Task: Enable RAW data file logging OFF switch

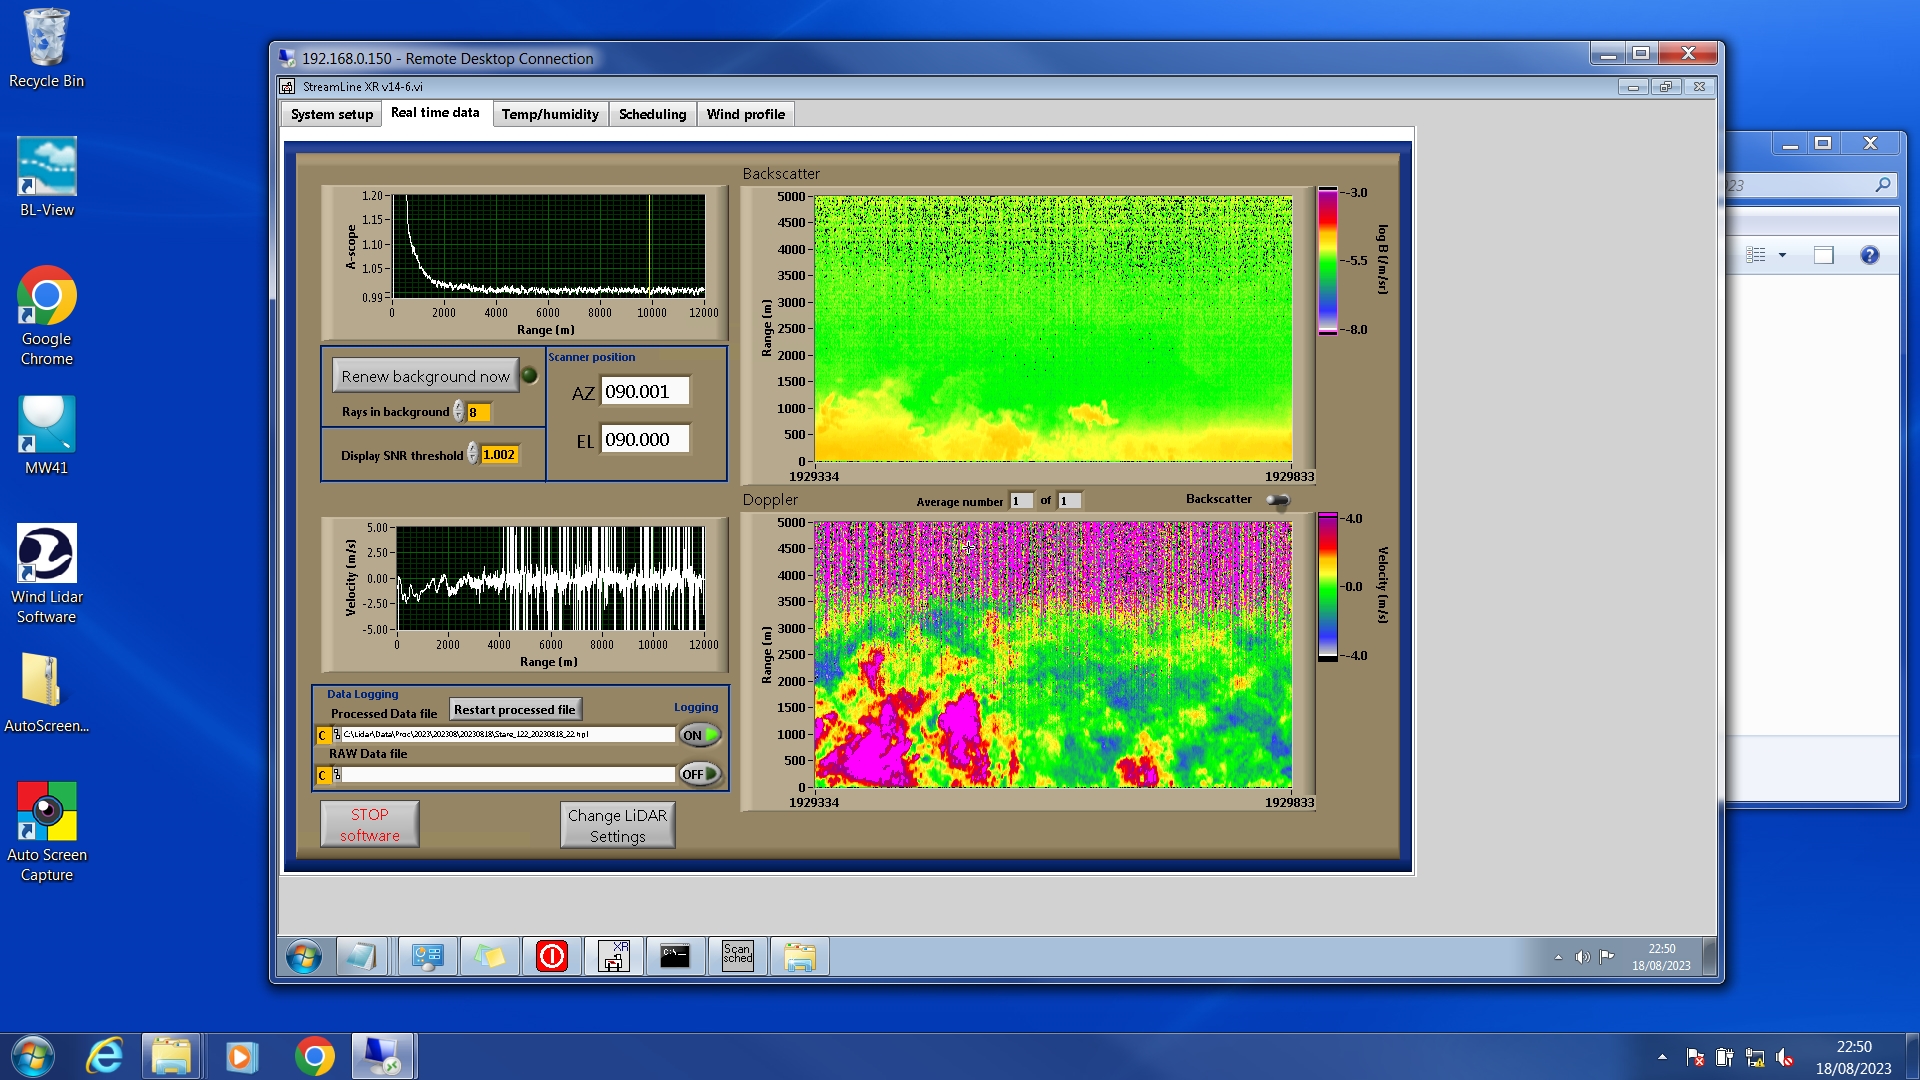Action: point(699,774)
